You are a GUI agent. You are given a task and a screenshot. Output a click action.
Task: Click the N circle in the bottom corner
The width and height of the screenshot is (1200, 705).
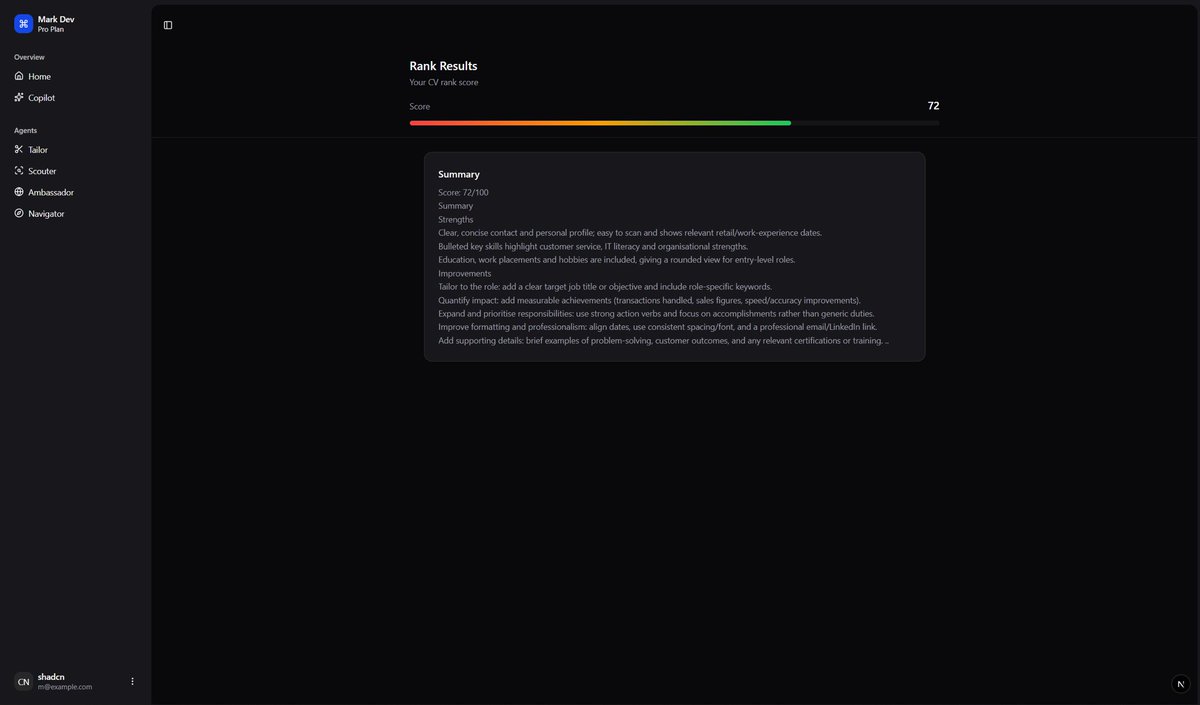click(1181, 684)
